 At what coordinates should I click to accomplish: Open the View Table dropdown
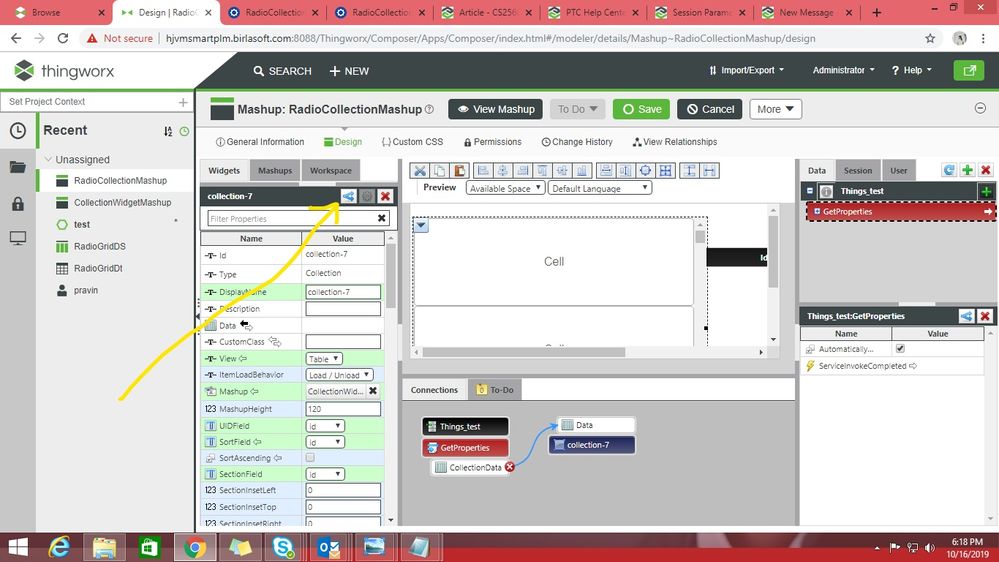324,359
